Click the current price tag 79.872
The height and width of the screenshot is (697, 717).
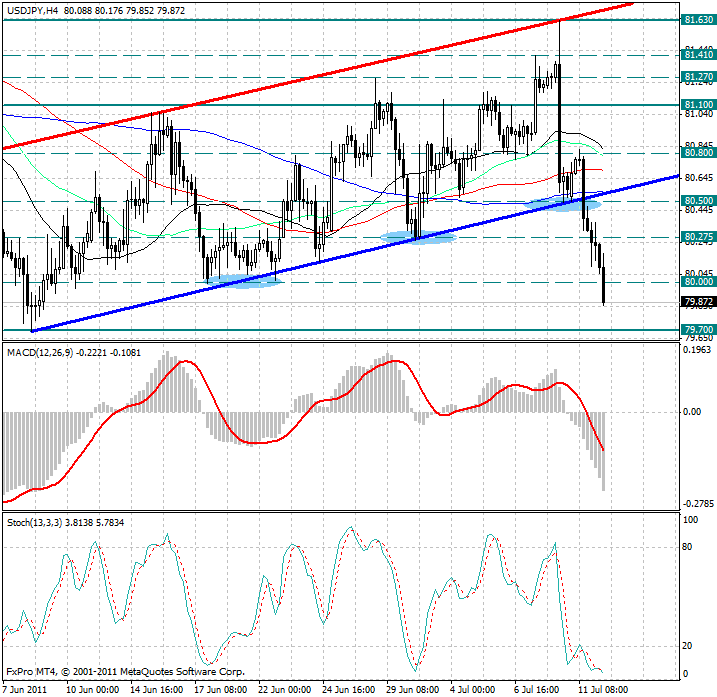697,301
